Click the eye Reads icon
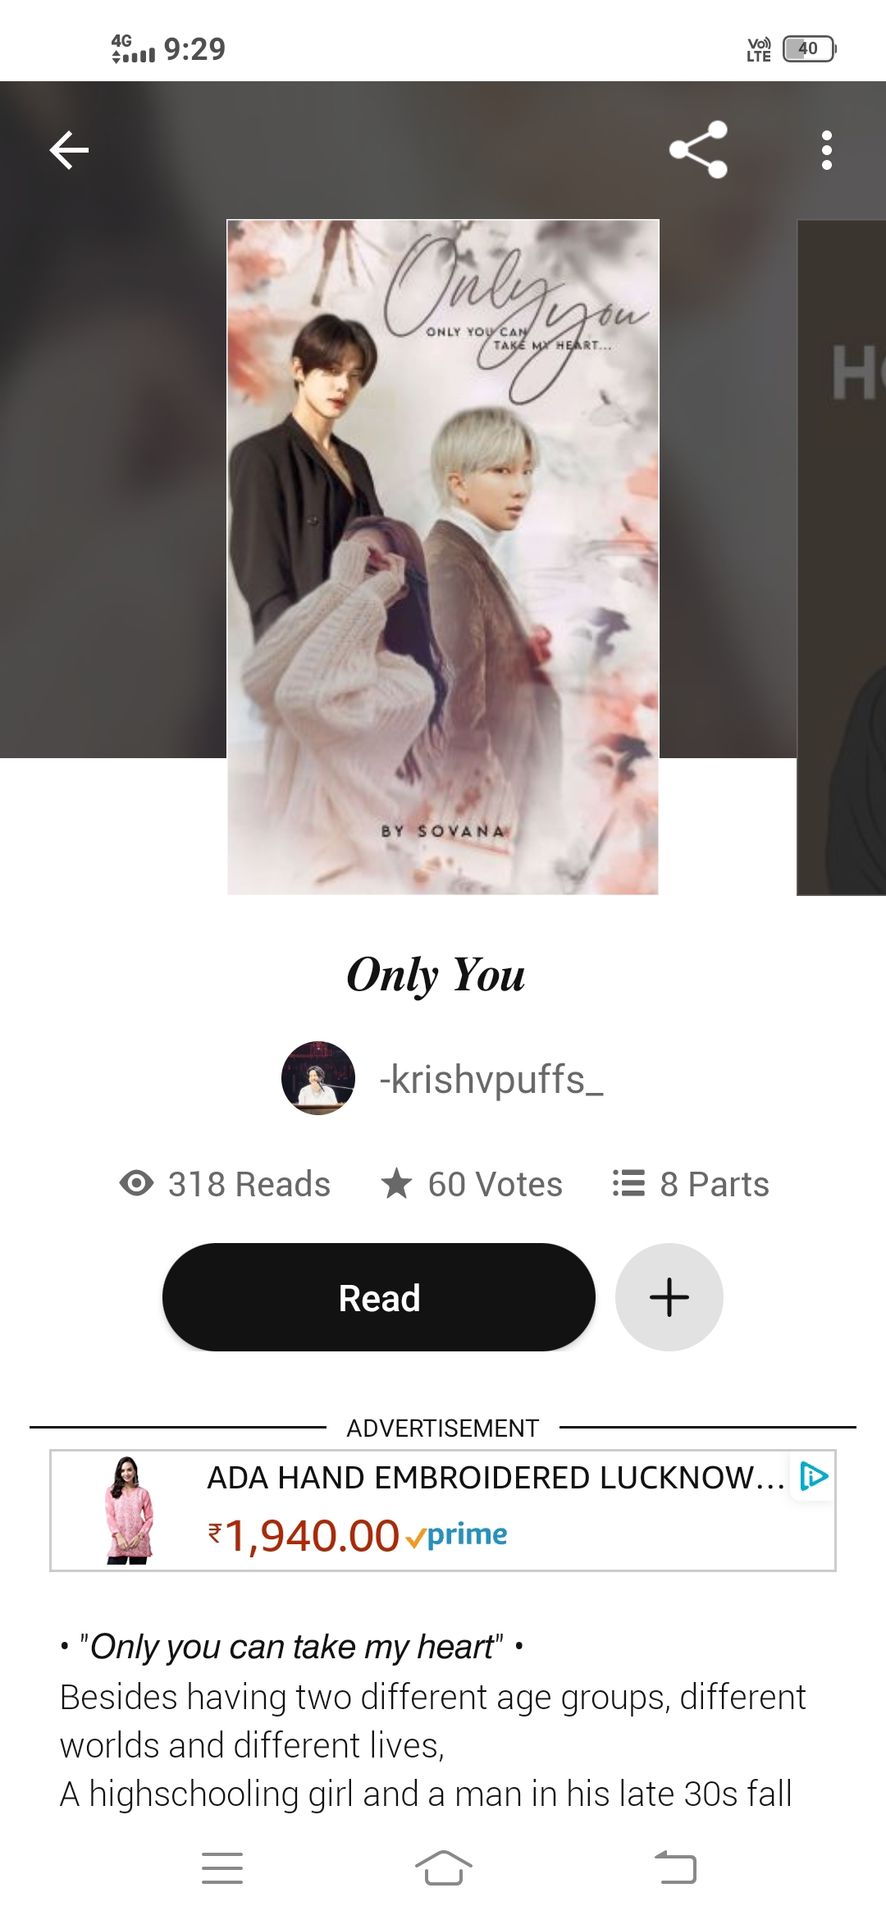The width and height of the screenshot is (886, 1920). pos(137,1184)
